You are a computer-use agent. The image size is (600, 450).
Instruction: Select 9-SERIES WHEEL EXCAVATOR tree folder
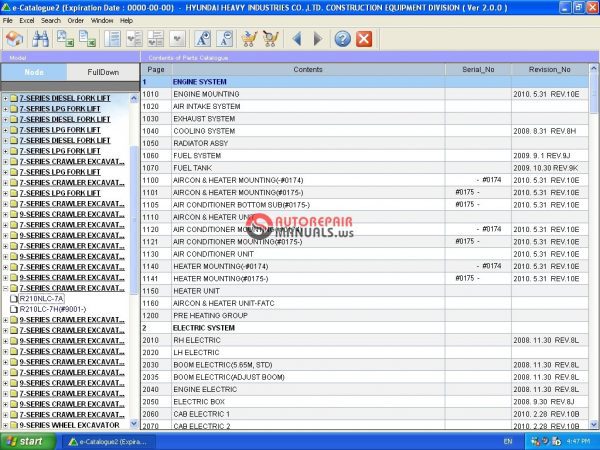[69, 425]
